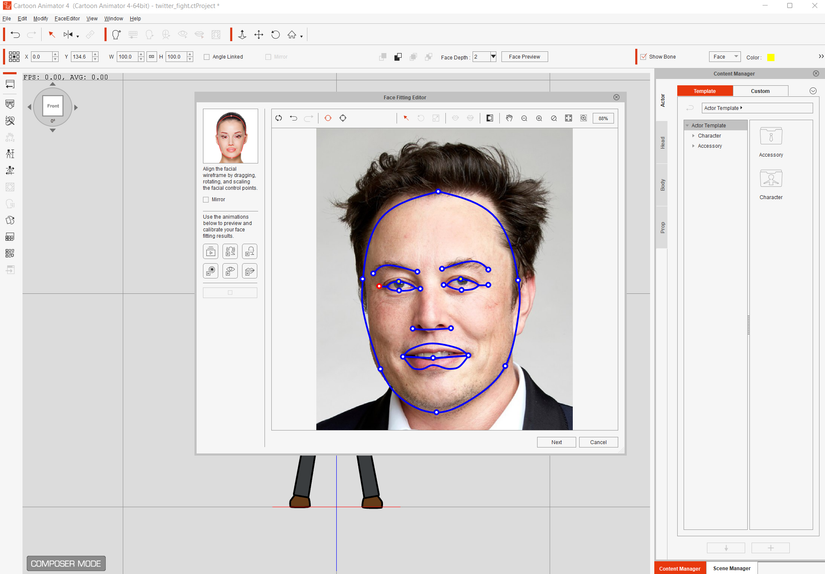Select the Rotate tool in main toolbar
825x574 pixels.
point(275,35)
